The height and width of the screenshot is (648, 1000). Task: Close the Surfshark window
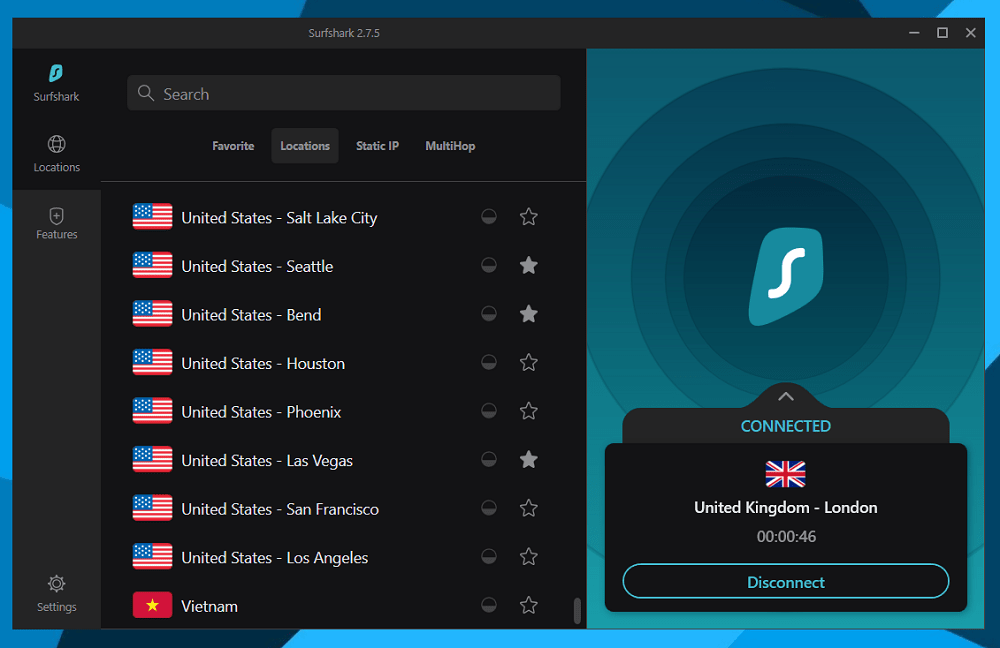click(x=971, y=33)
